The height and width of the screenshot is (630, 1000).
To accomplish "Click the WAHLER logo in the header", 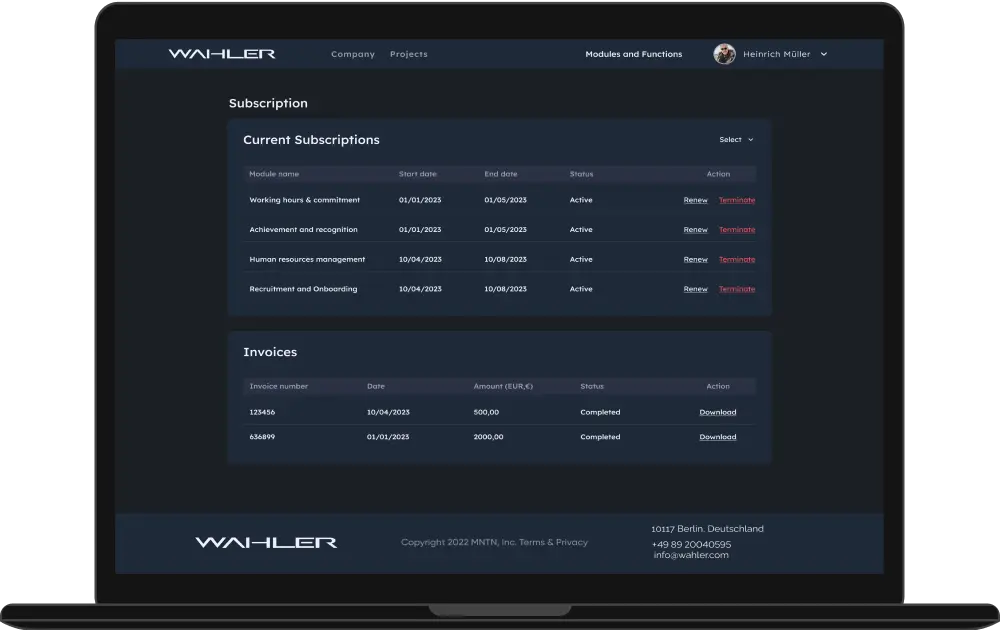I will [x=223, y=53].
